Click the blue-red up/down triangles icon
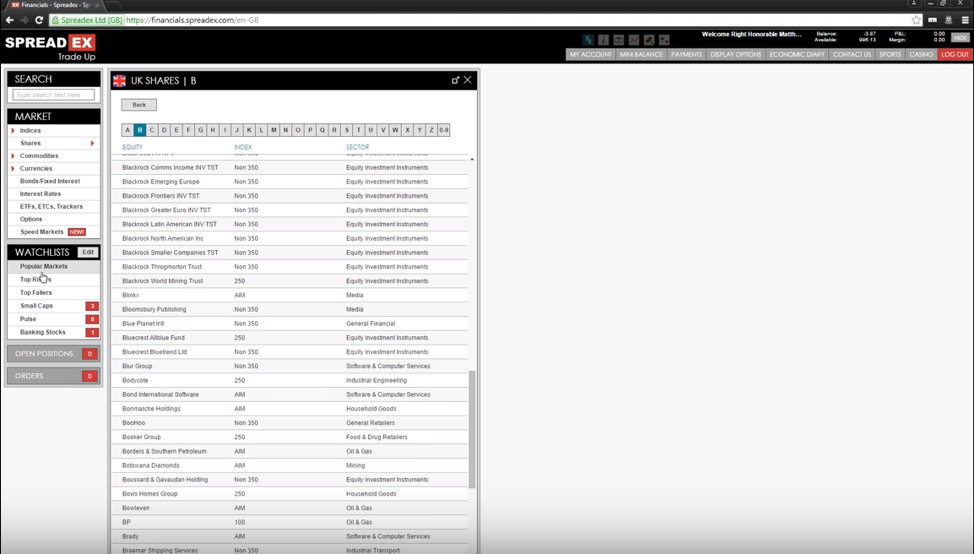 tap(664, 40)
